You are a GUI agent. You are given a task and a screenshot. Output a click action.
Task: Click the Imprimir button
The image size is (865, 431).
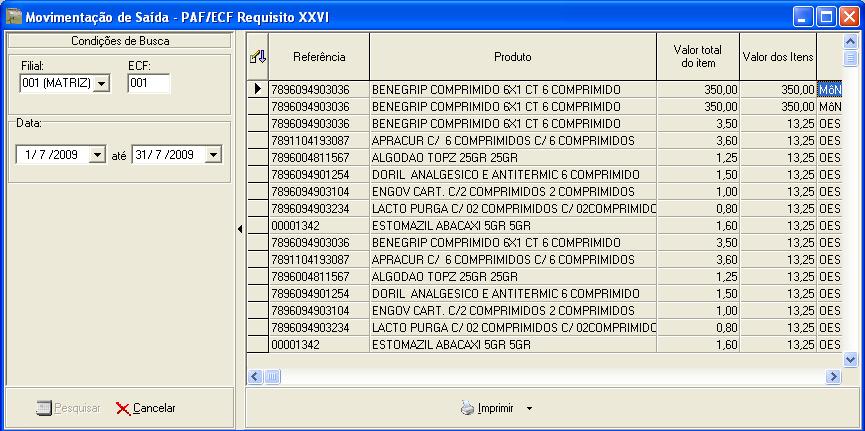coord(495,408)
